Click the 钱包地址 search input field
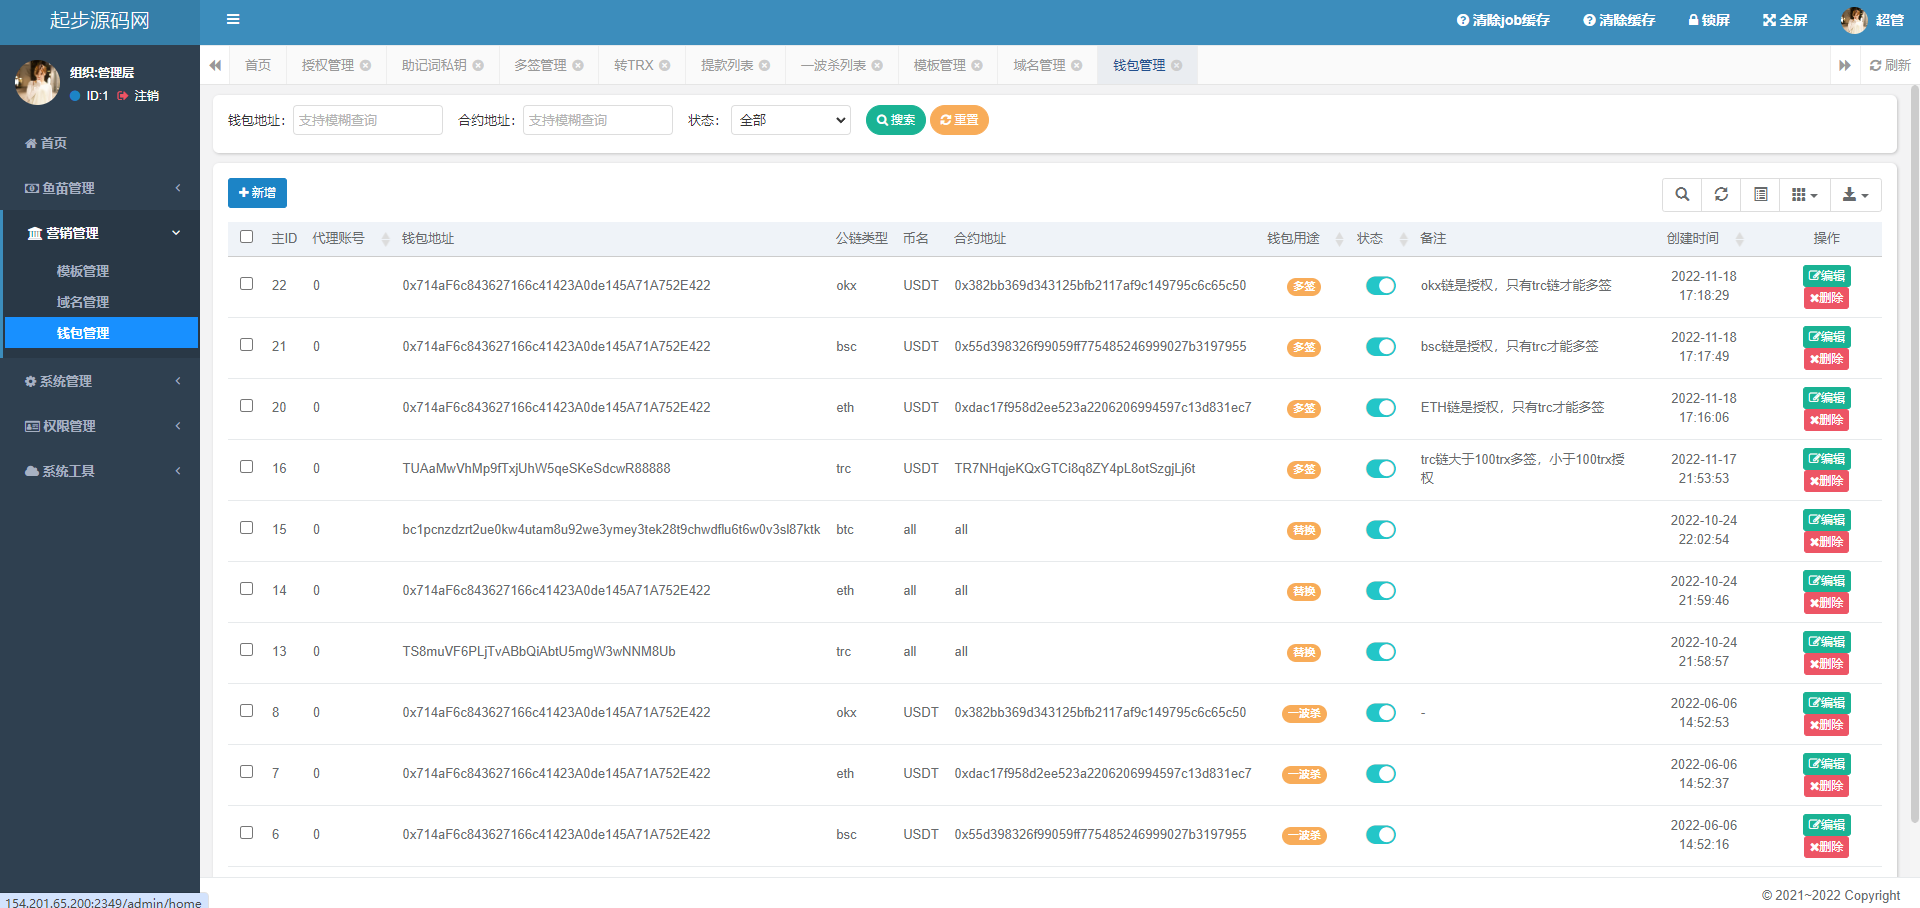1920x908 pixels. [x=367, y=120]
